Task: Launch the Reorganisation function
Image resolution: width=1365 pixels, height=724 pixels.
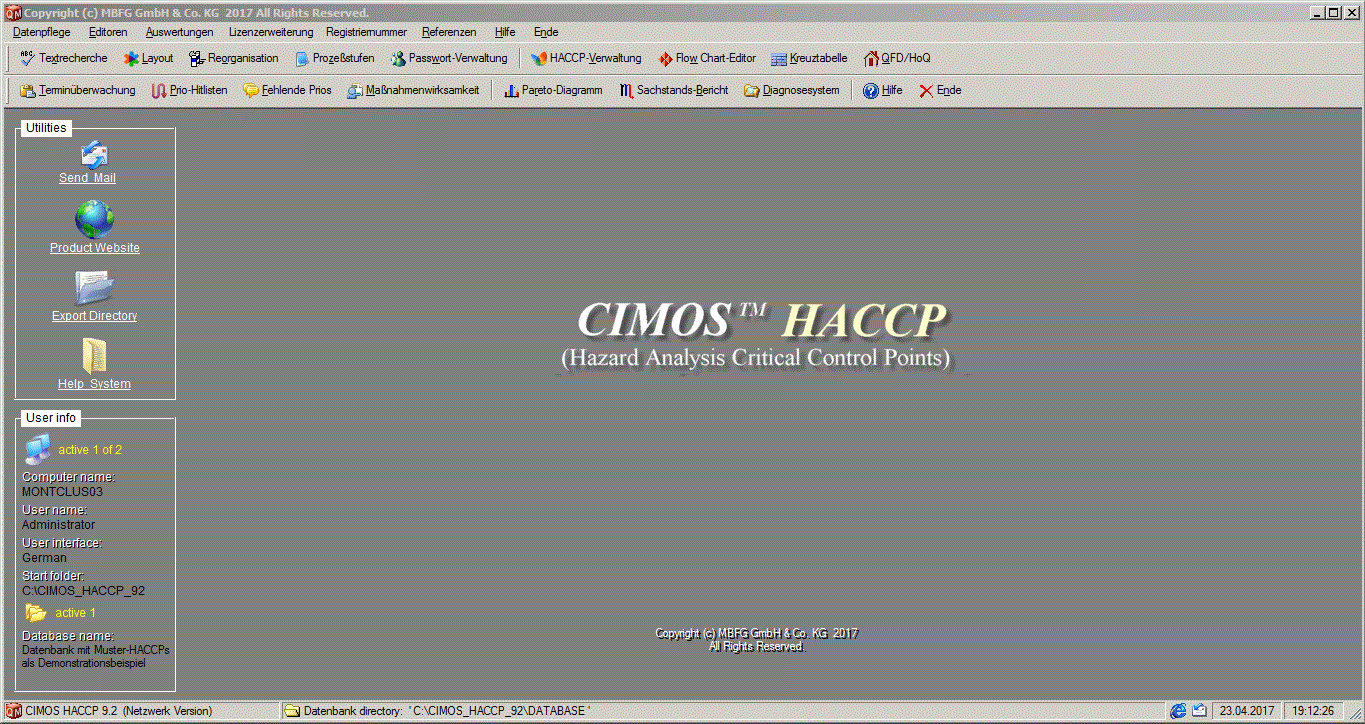Action: [234, 58]
